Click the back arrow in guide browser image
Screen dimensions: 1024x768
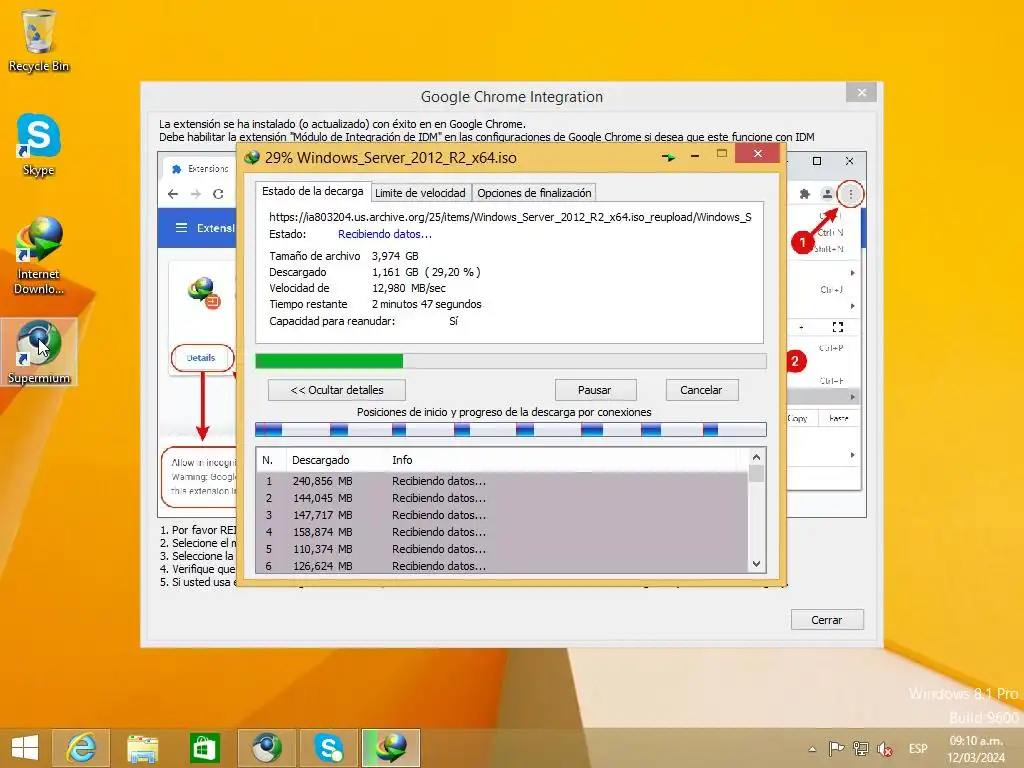pos(173,194)
